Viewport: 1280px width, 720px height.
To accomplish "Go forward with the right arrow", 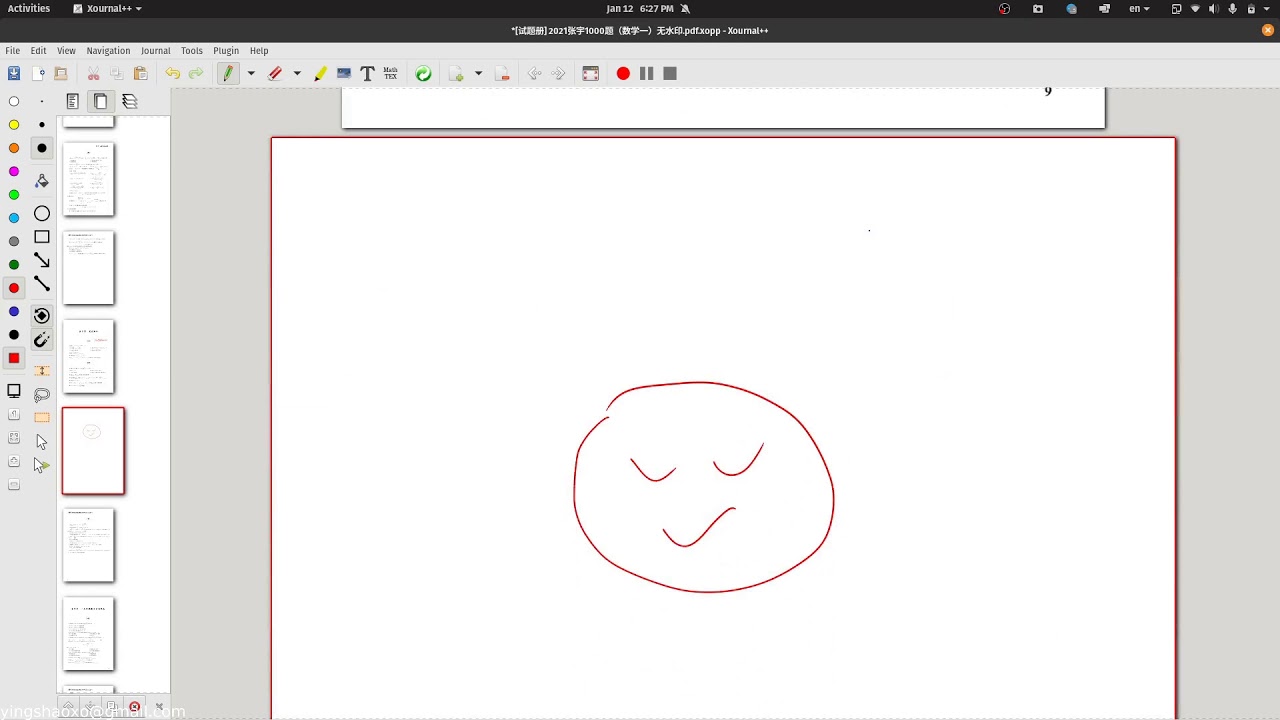I will point(558,73).
